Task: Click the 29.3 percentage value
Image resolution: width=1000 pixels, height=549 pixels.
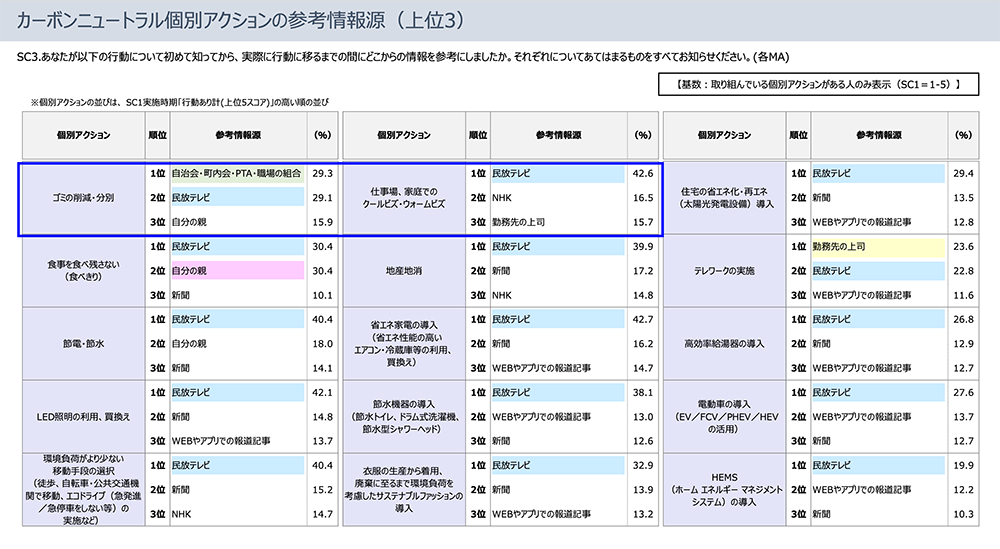Action: click(x=323, y=173)
